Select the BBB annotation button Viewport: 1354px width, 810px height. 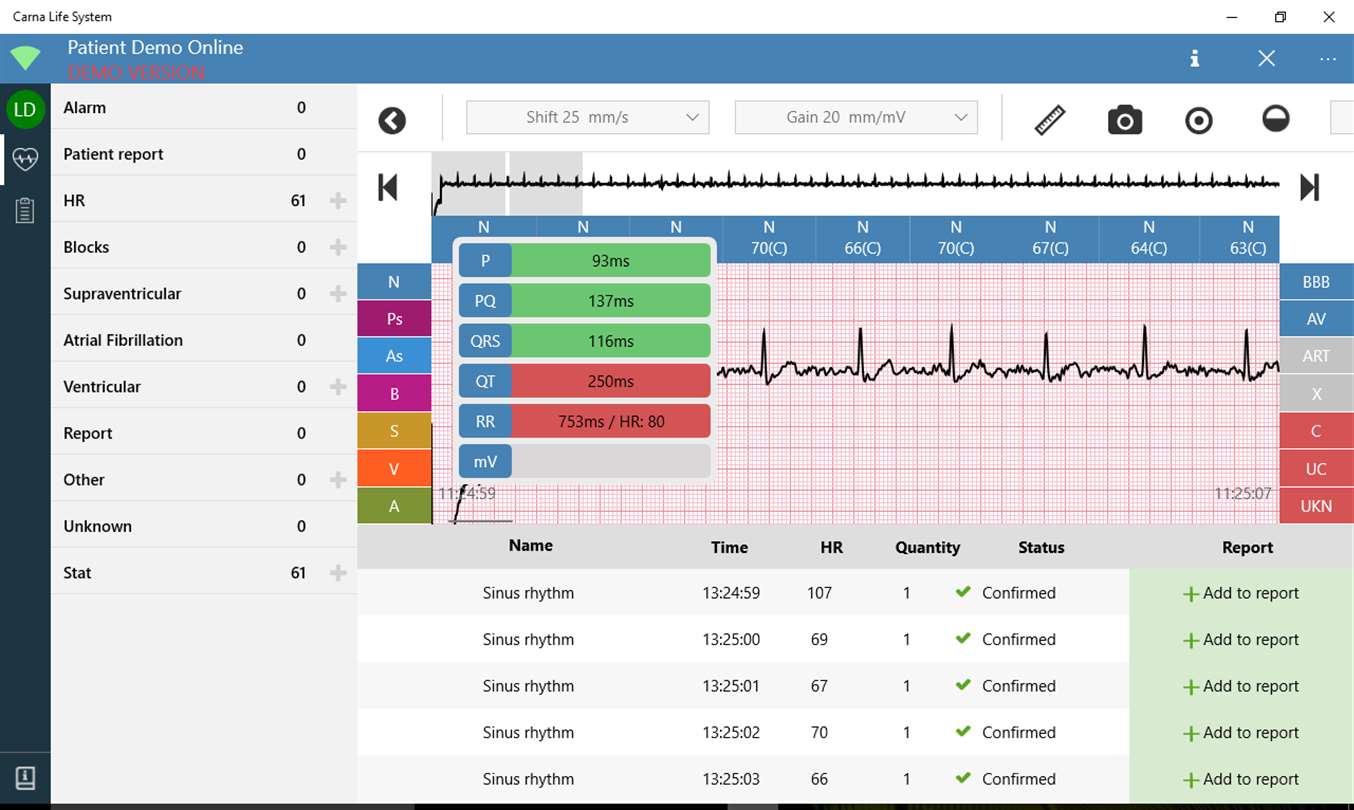pos(1316,282)
